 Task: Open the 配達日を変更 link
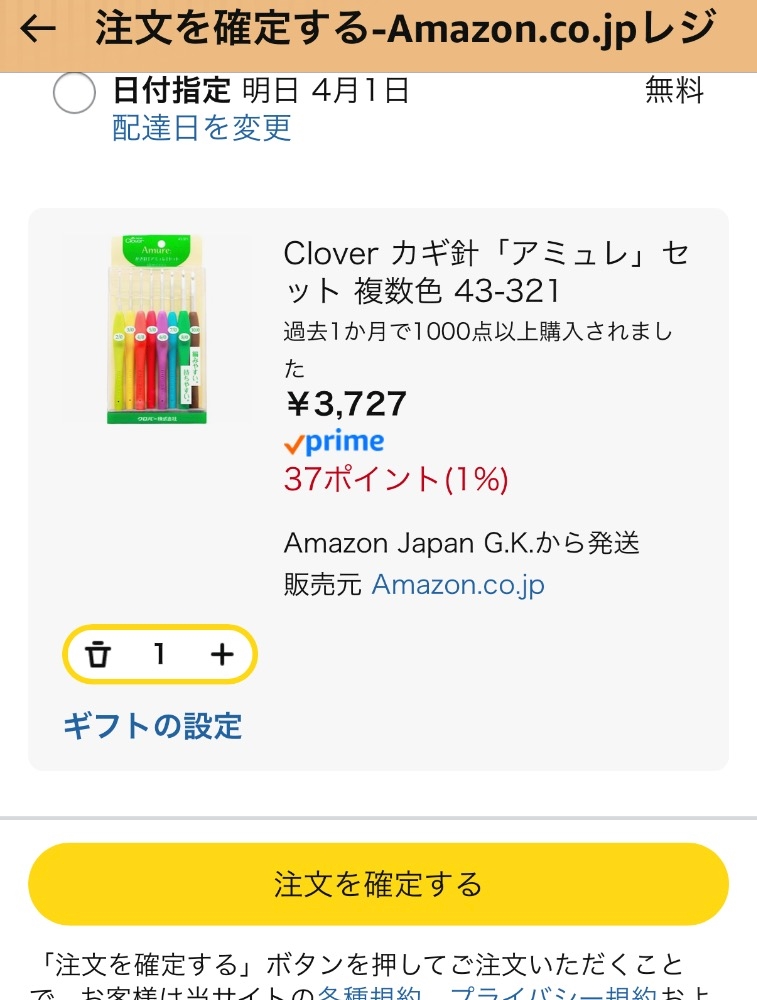202,128
